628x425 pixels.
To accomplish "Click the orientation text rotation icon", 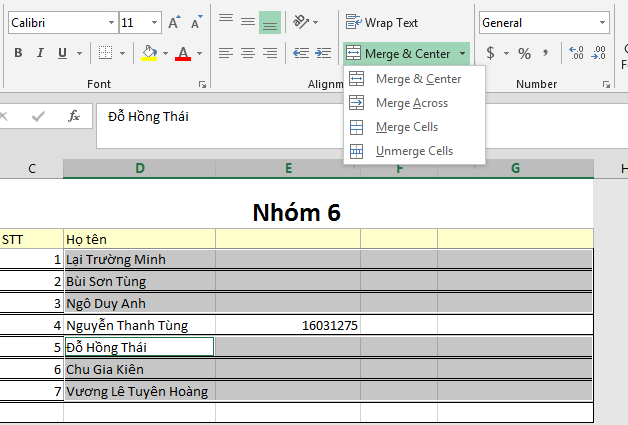I will 301,22.
